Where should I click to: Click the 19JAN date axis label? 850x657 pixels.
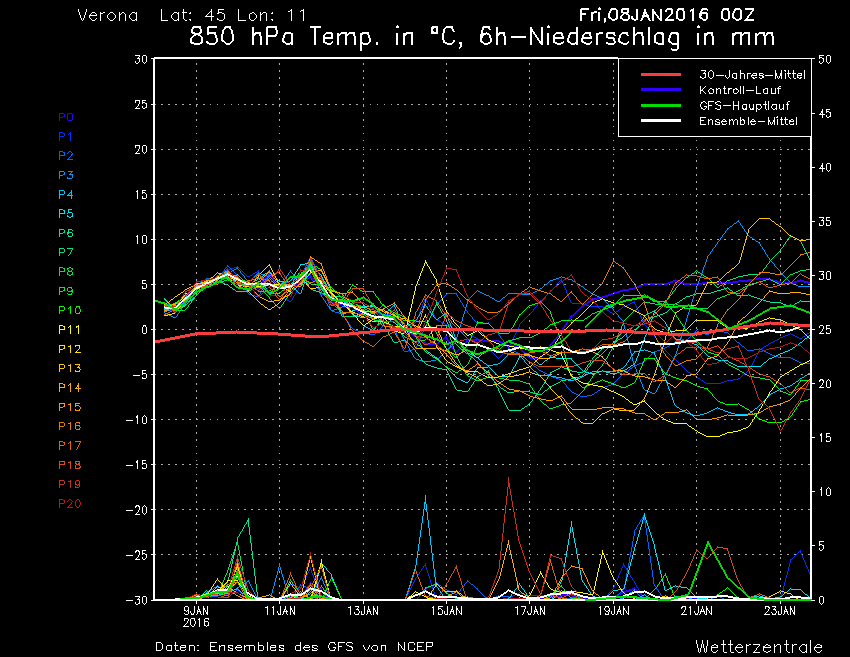pyautogui.click(x=613, y=609)
